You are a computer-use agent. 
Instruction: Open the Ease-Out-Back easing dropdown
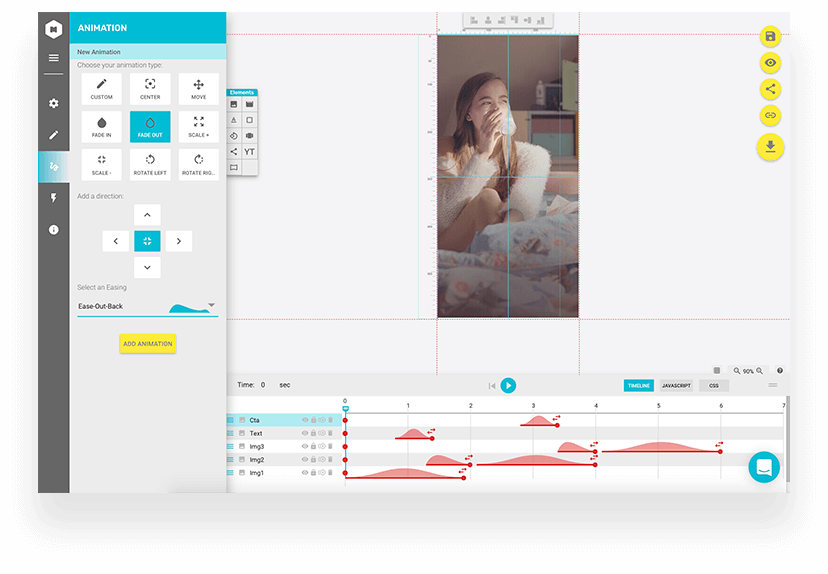pos(211,305)
